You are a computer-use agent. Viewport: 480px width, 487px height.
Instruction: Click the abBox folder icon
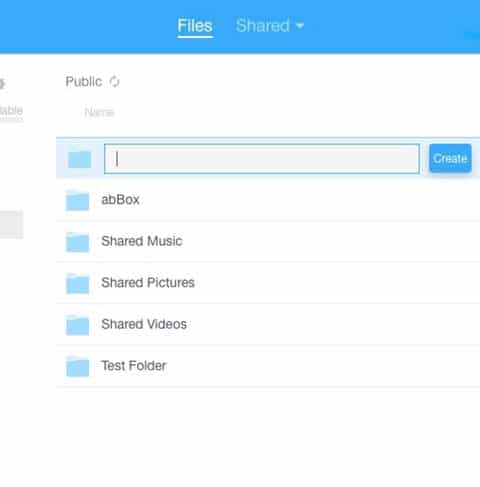tap(78, 200)
